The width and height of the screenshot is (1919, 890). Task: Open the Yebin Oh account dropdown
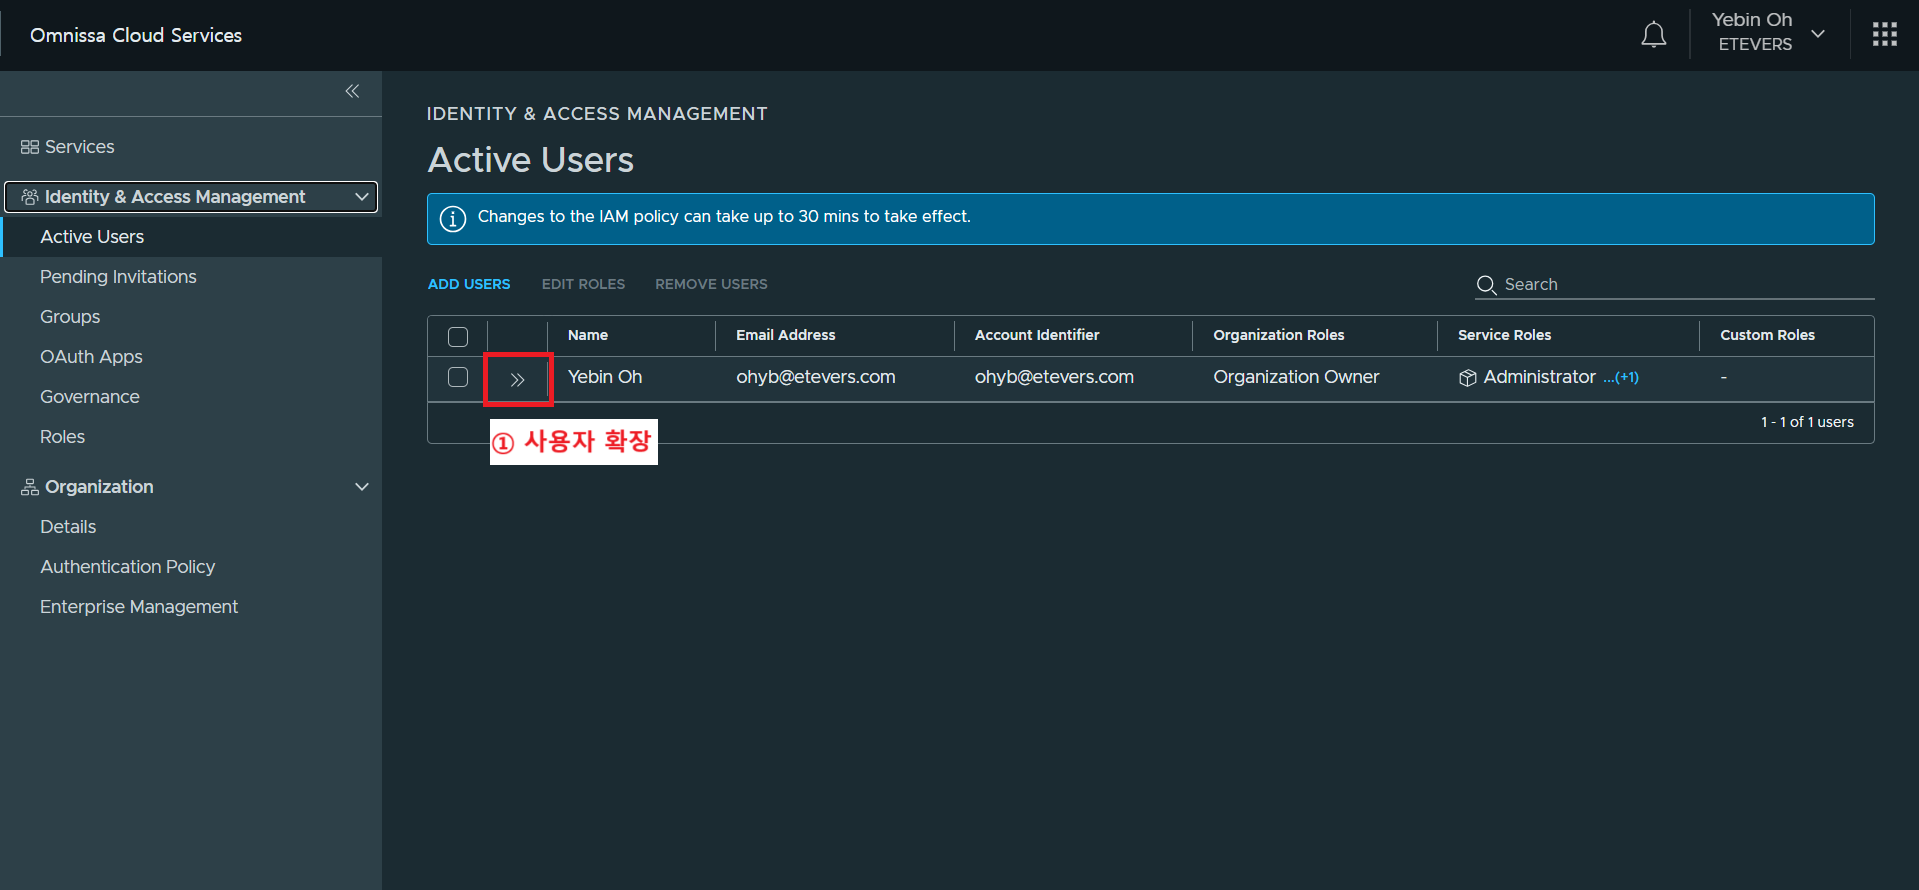tap(1818, 34)
